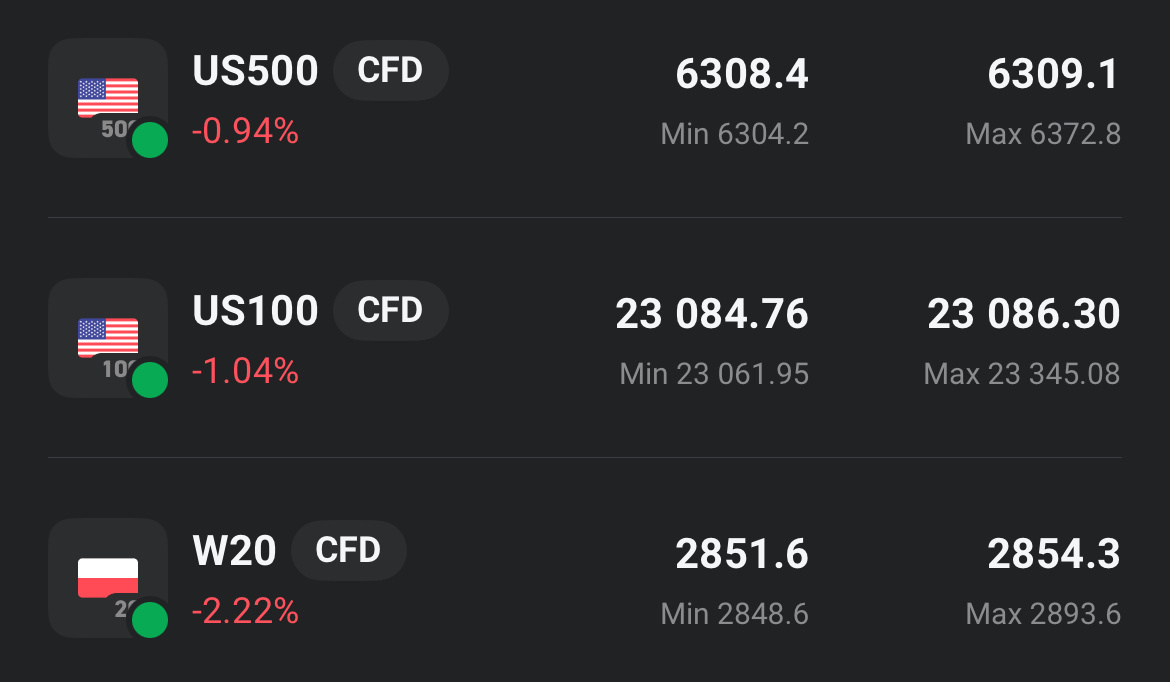Click the US100 Max 23 345.08 value
The width and height of the screenshot is (1170, 682).
(1022, 374)
